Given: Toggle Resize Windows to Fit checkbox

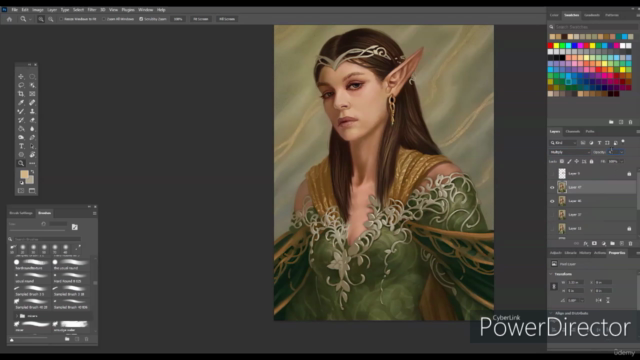Looking at the screenshot, I should click(x=61, y=19).
